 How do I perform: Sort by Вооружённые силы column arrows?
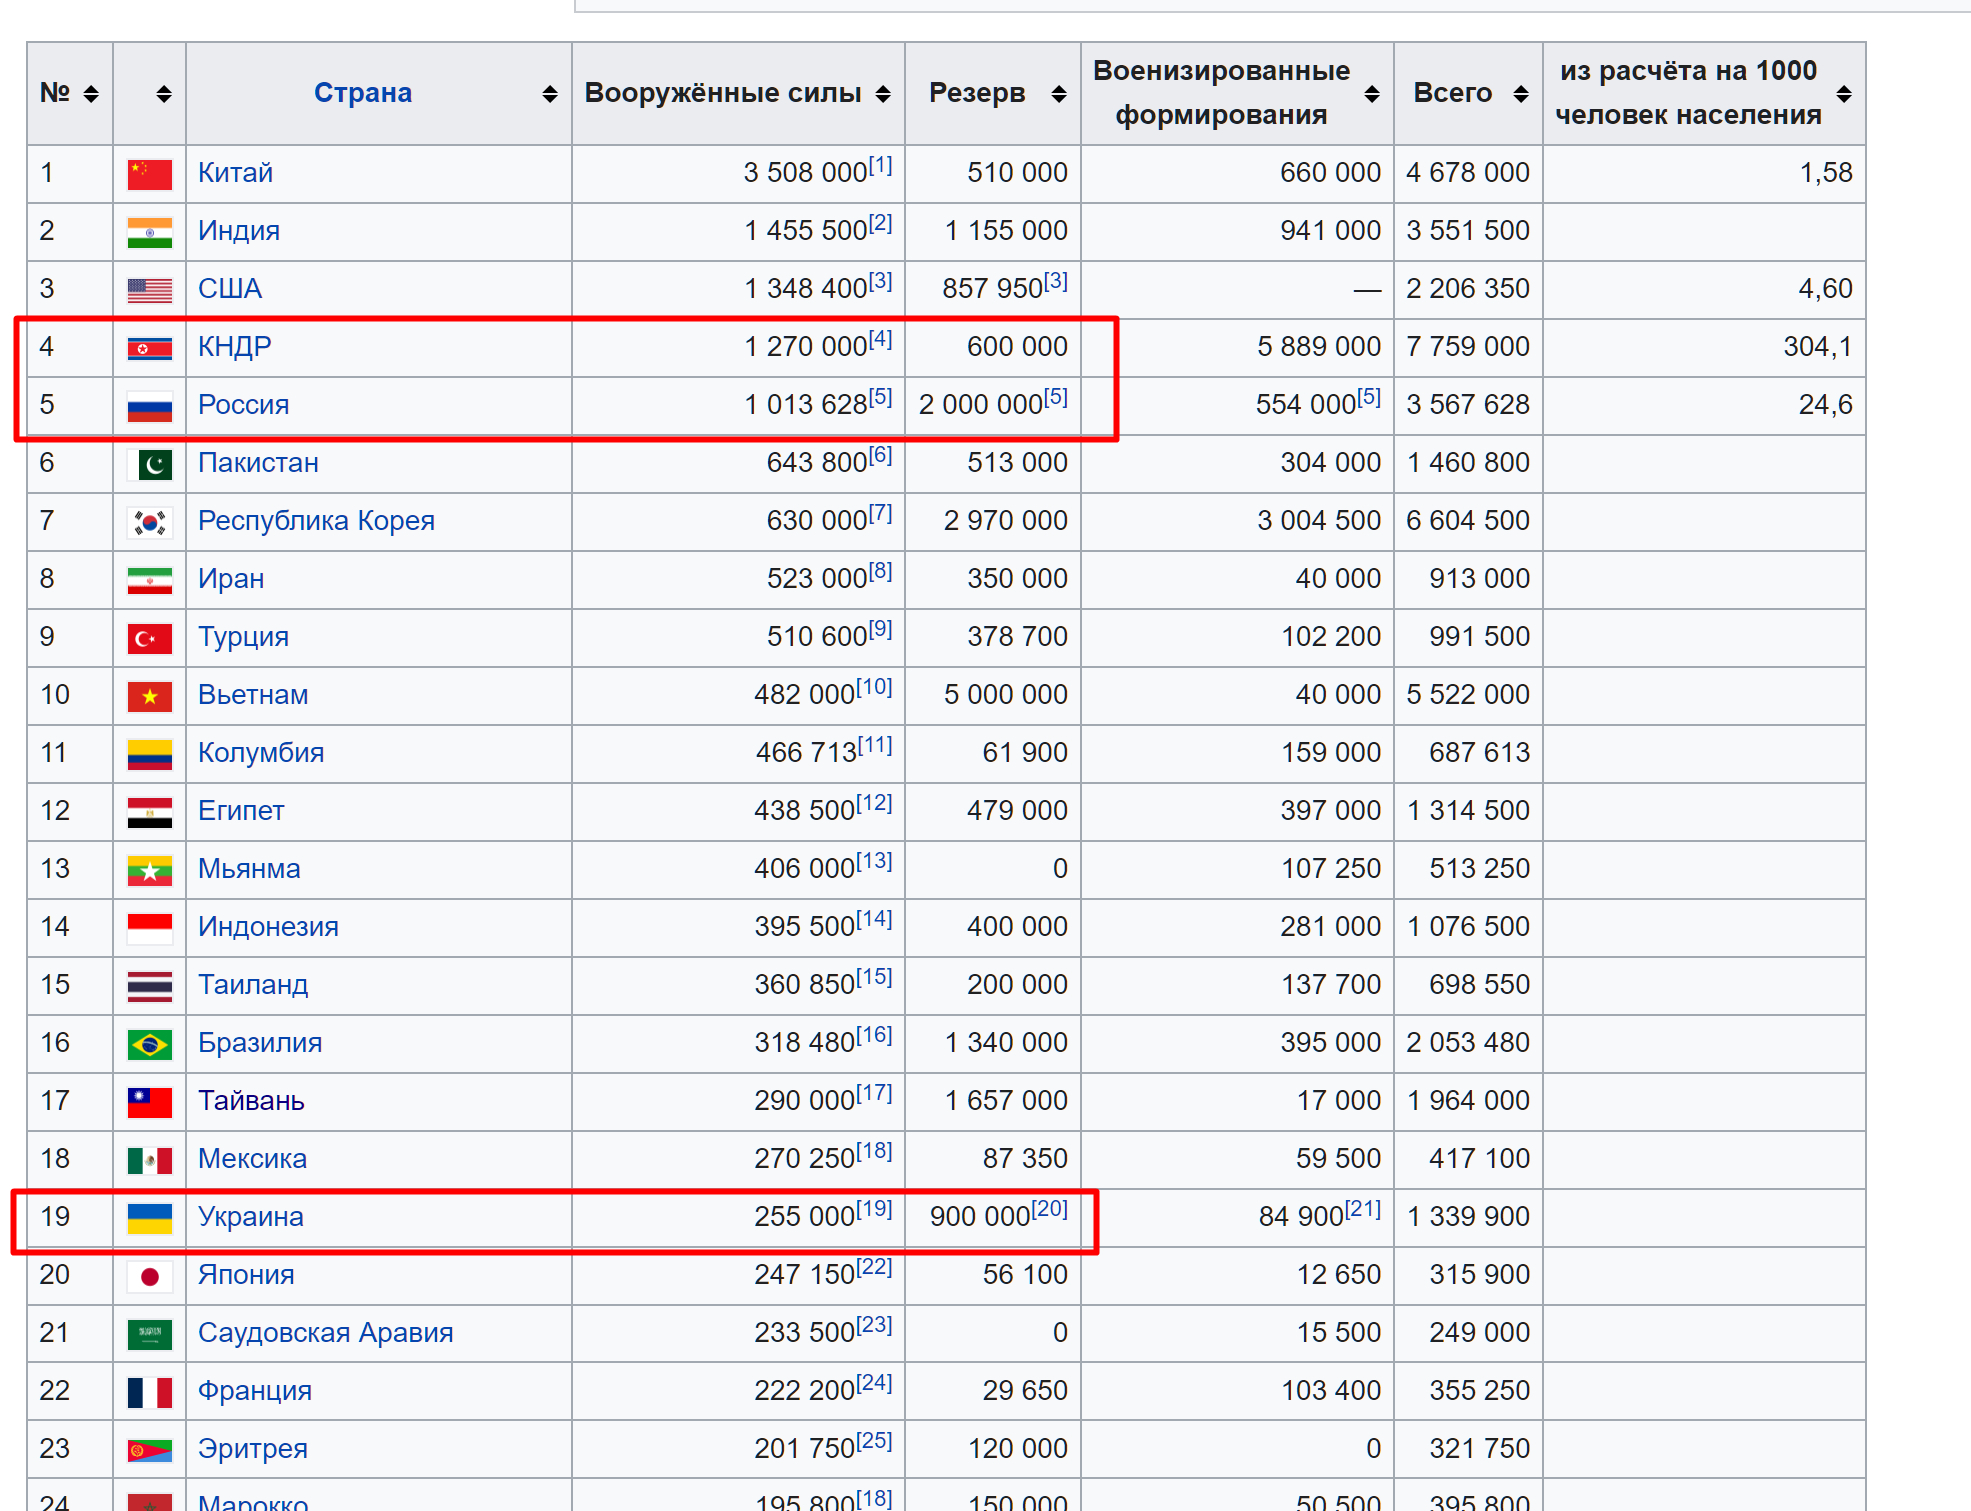883,94
